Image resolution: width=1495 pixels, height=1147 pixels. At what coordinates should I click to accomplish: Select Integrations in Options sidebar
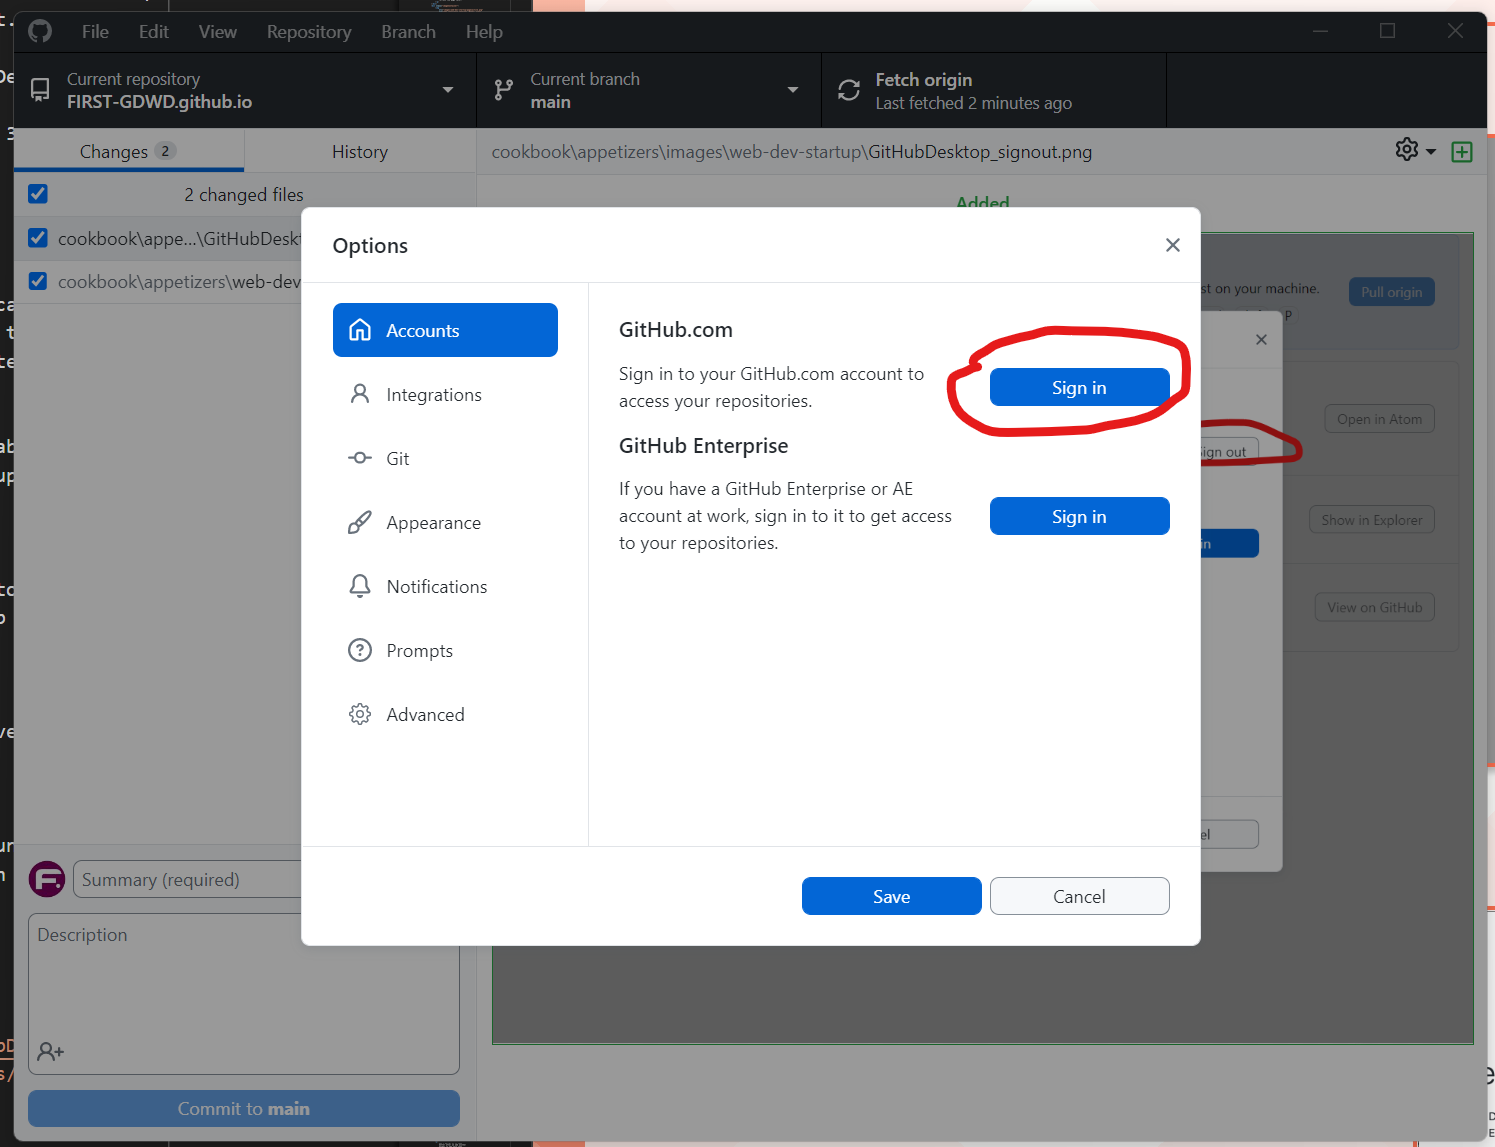coord(445,394)
